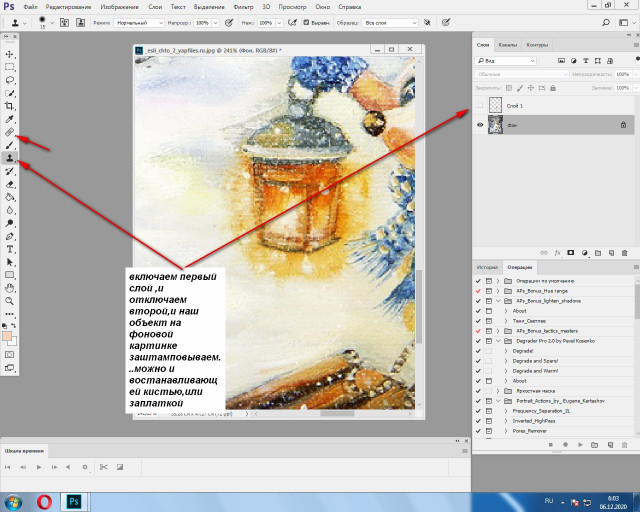
Task: Select the Zoom tool
Action: (10, 300)
